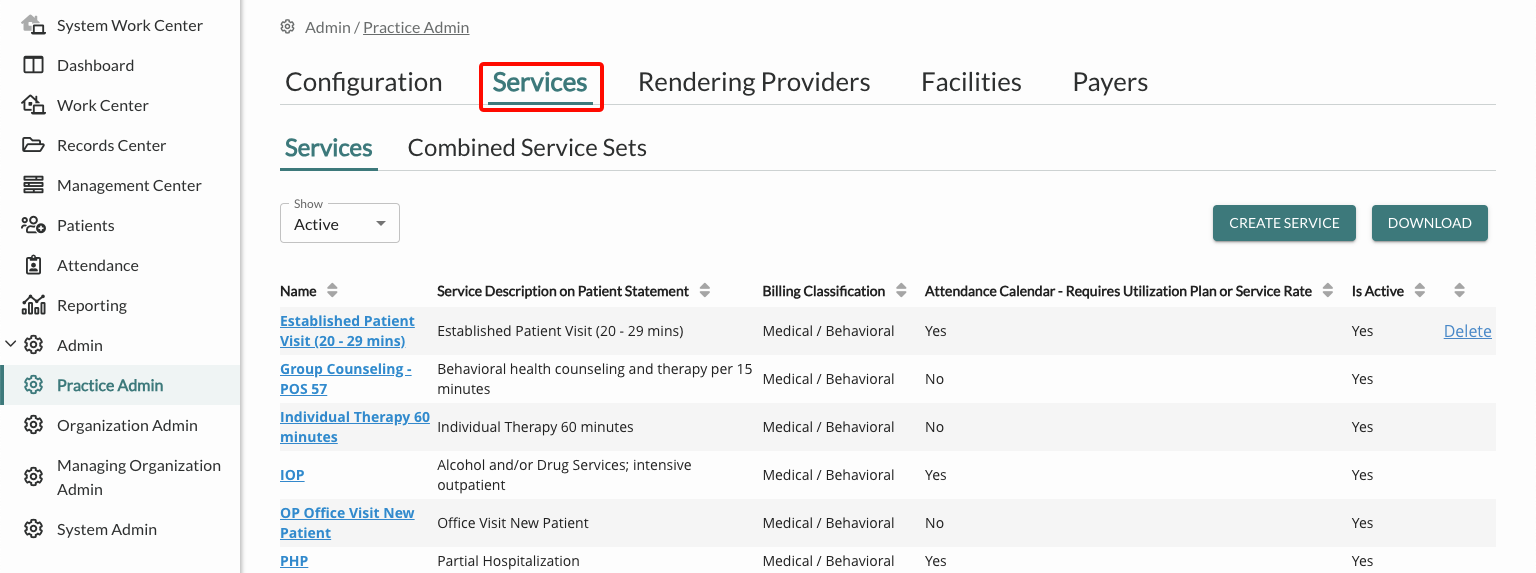Open Records Center folder icon
This screenshot has height=573, width=1536.
click(x=34, y=145)
